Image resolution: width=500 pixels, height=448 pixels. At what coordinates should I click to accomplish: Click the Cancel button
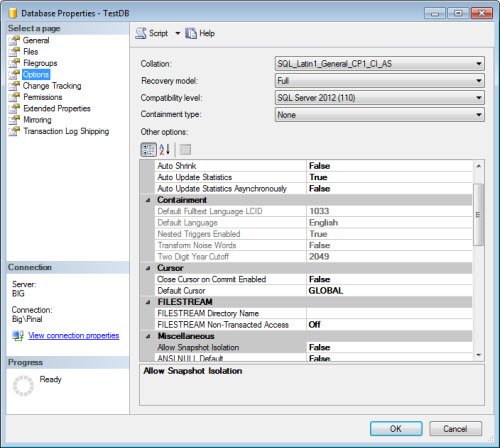(x=455, y=429)
